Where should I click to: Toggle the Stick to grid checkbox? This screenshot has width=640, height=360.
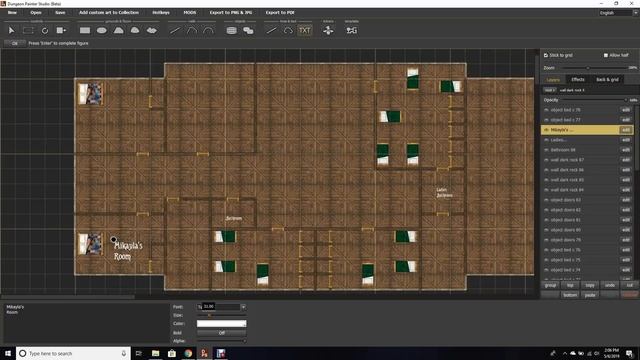(x=546, y=55)
